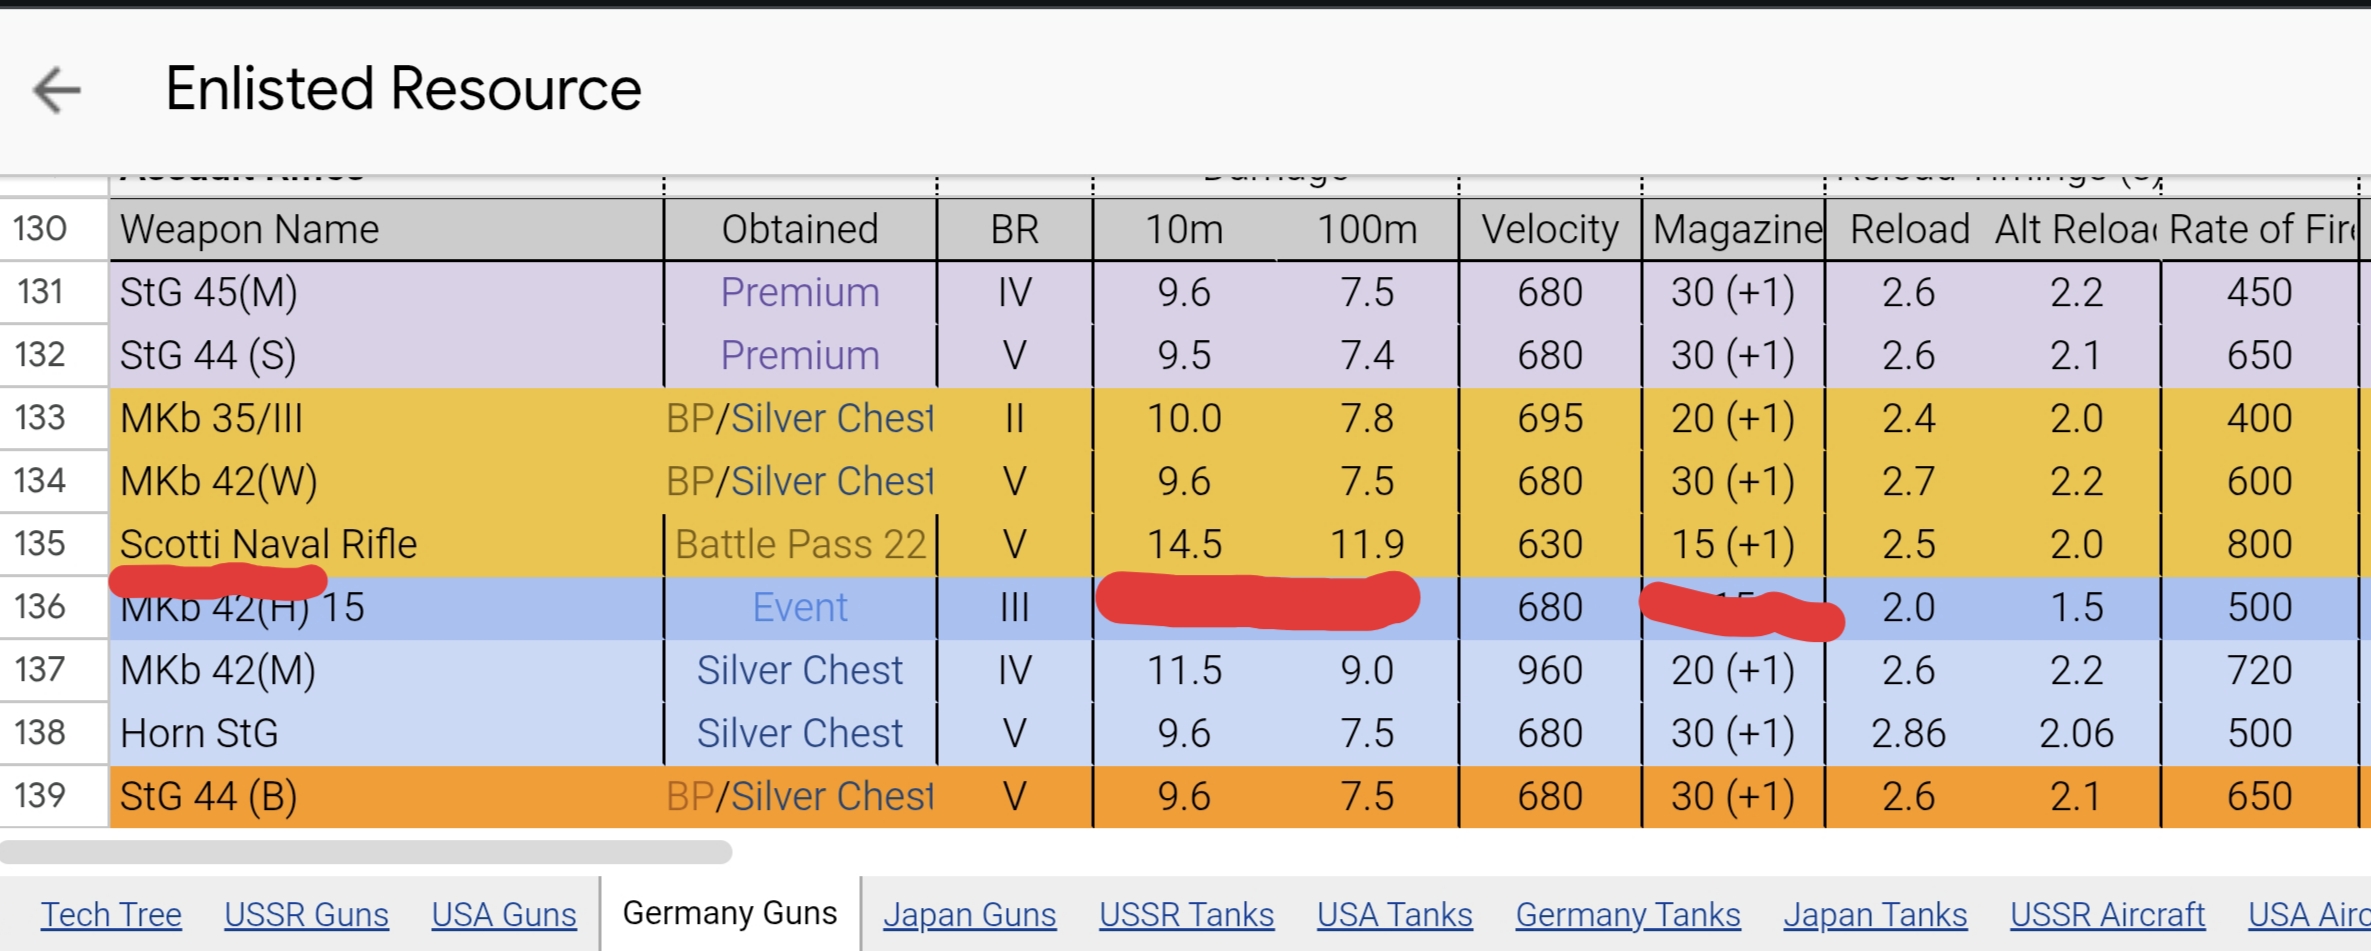The width and height of the screenshot is (2371, 951).
Task: Click the horizontal scrollbar below the table
Action: tap(366, 852)
